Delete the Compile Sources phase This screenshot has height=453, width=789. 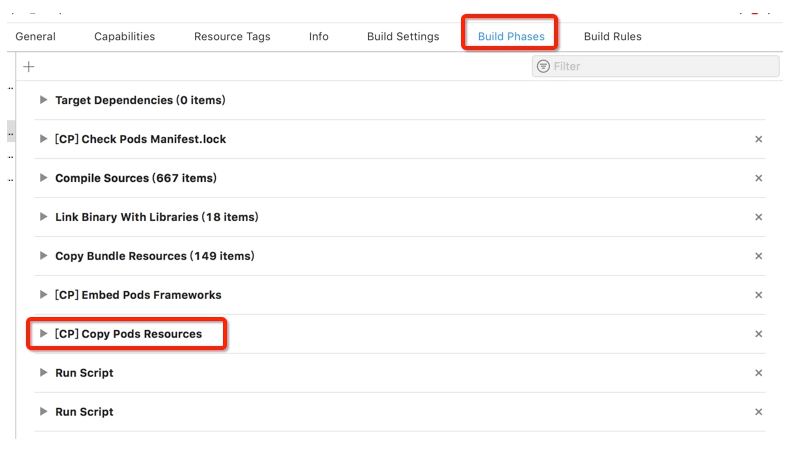pos(759,178)
